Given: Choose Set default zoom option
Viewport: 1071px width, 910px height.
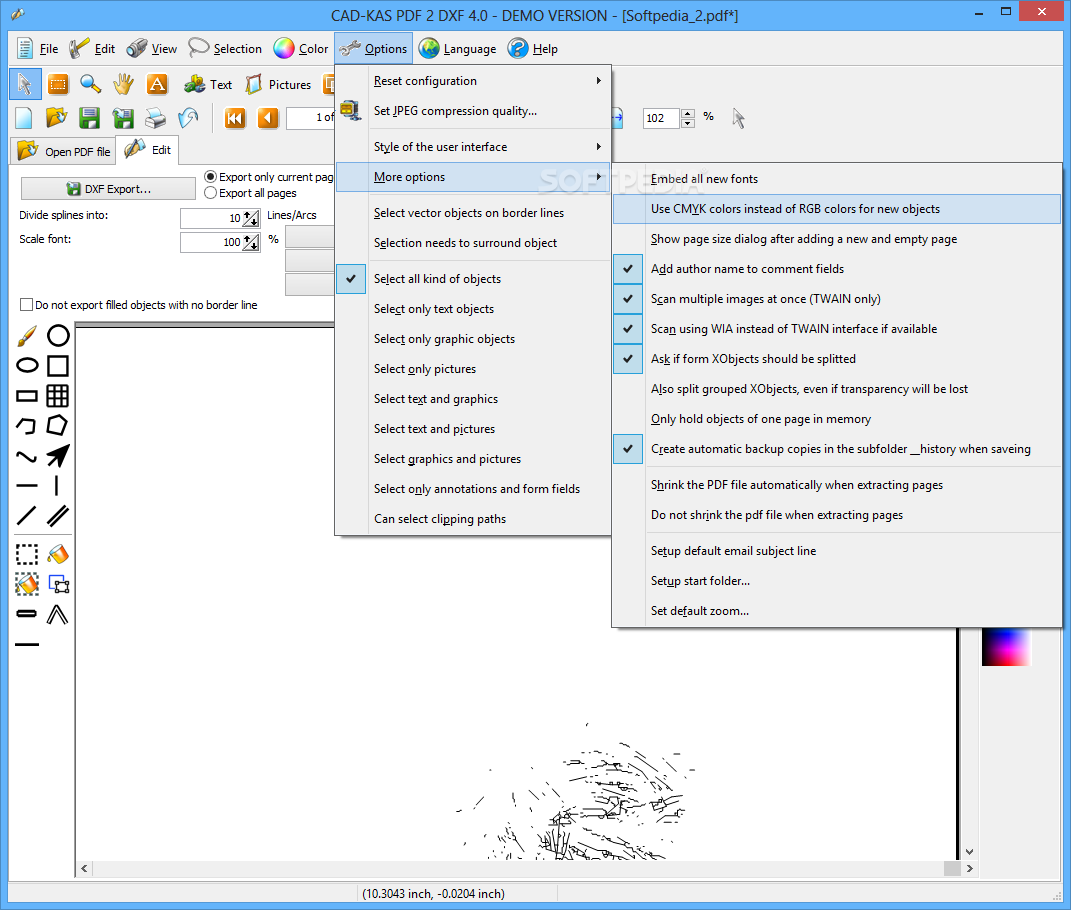Looking at the screenshot, I should 837,611.
